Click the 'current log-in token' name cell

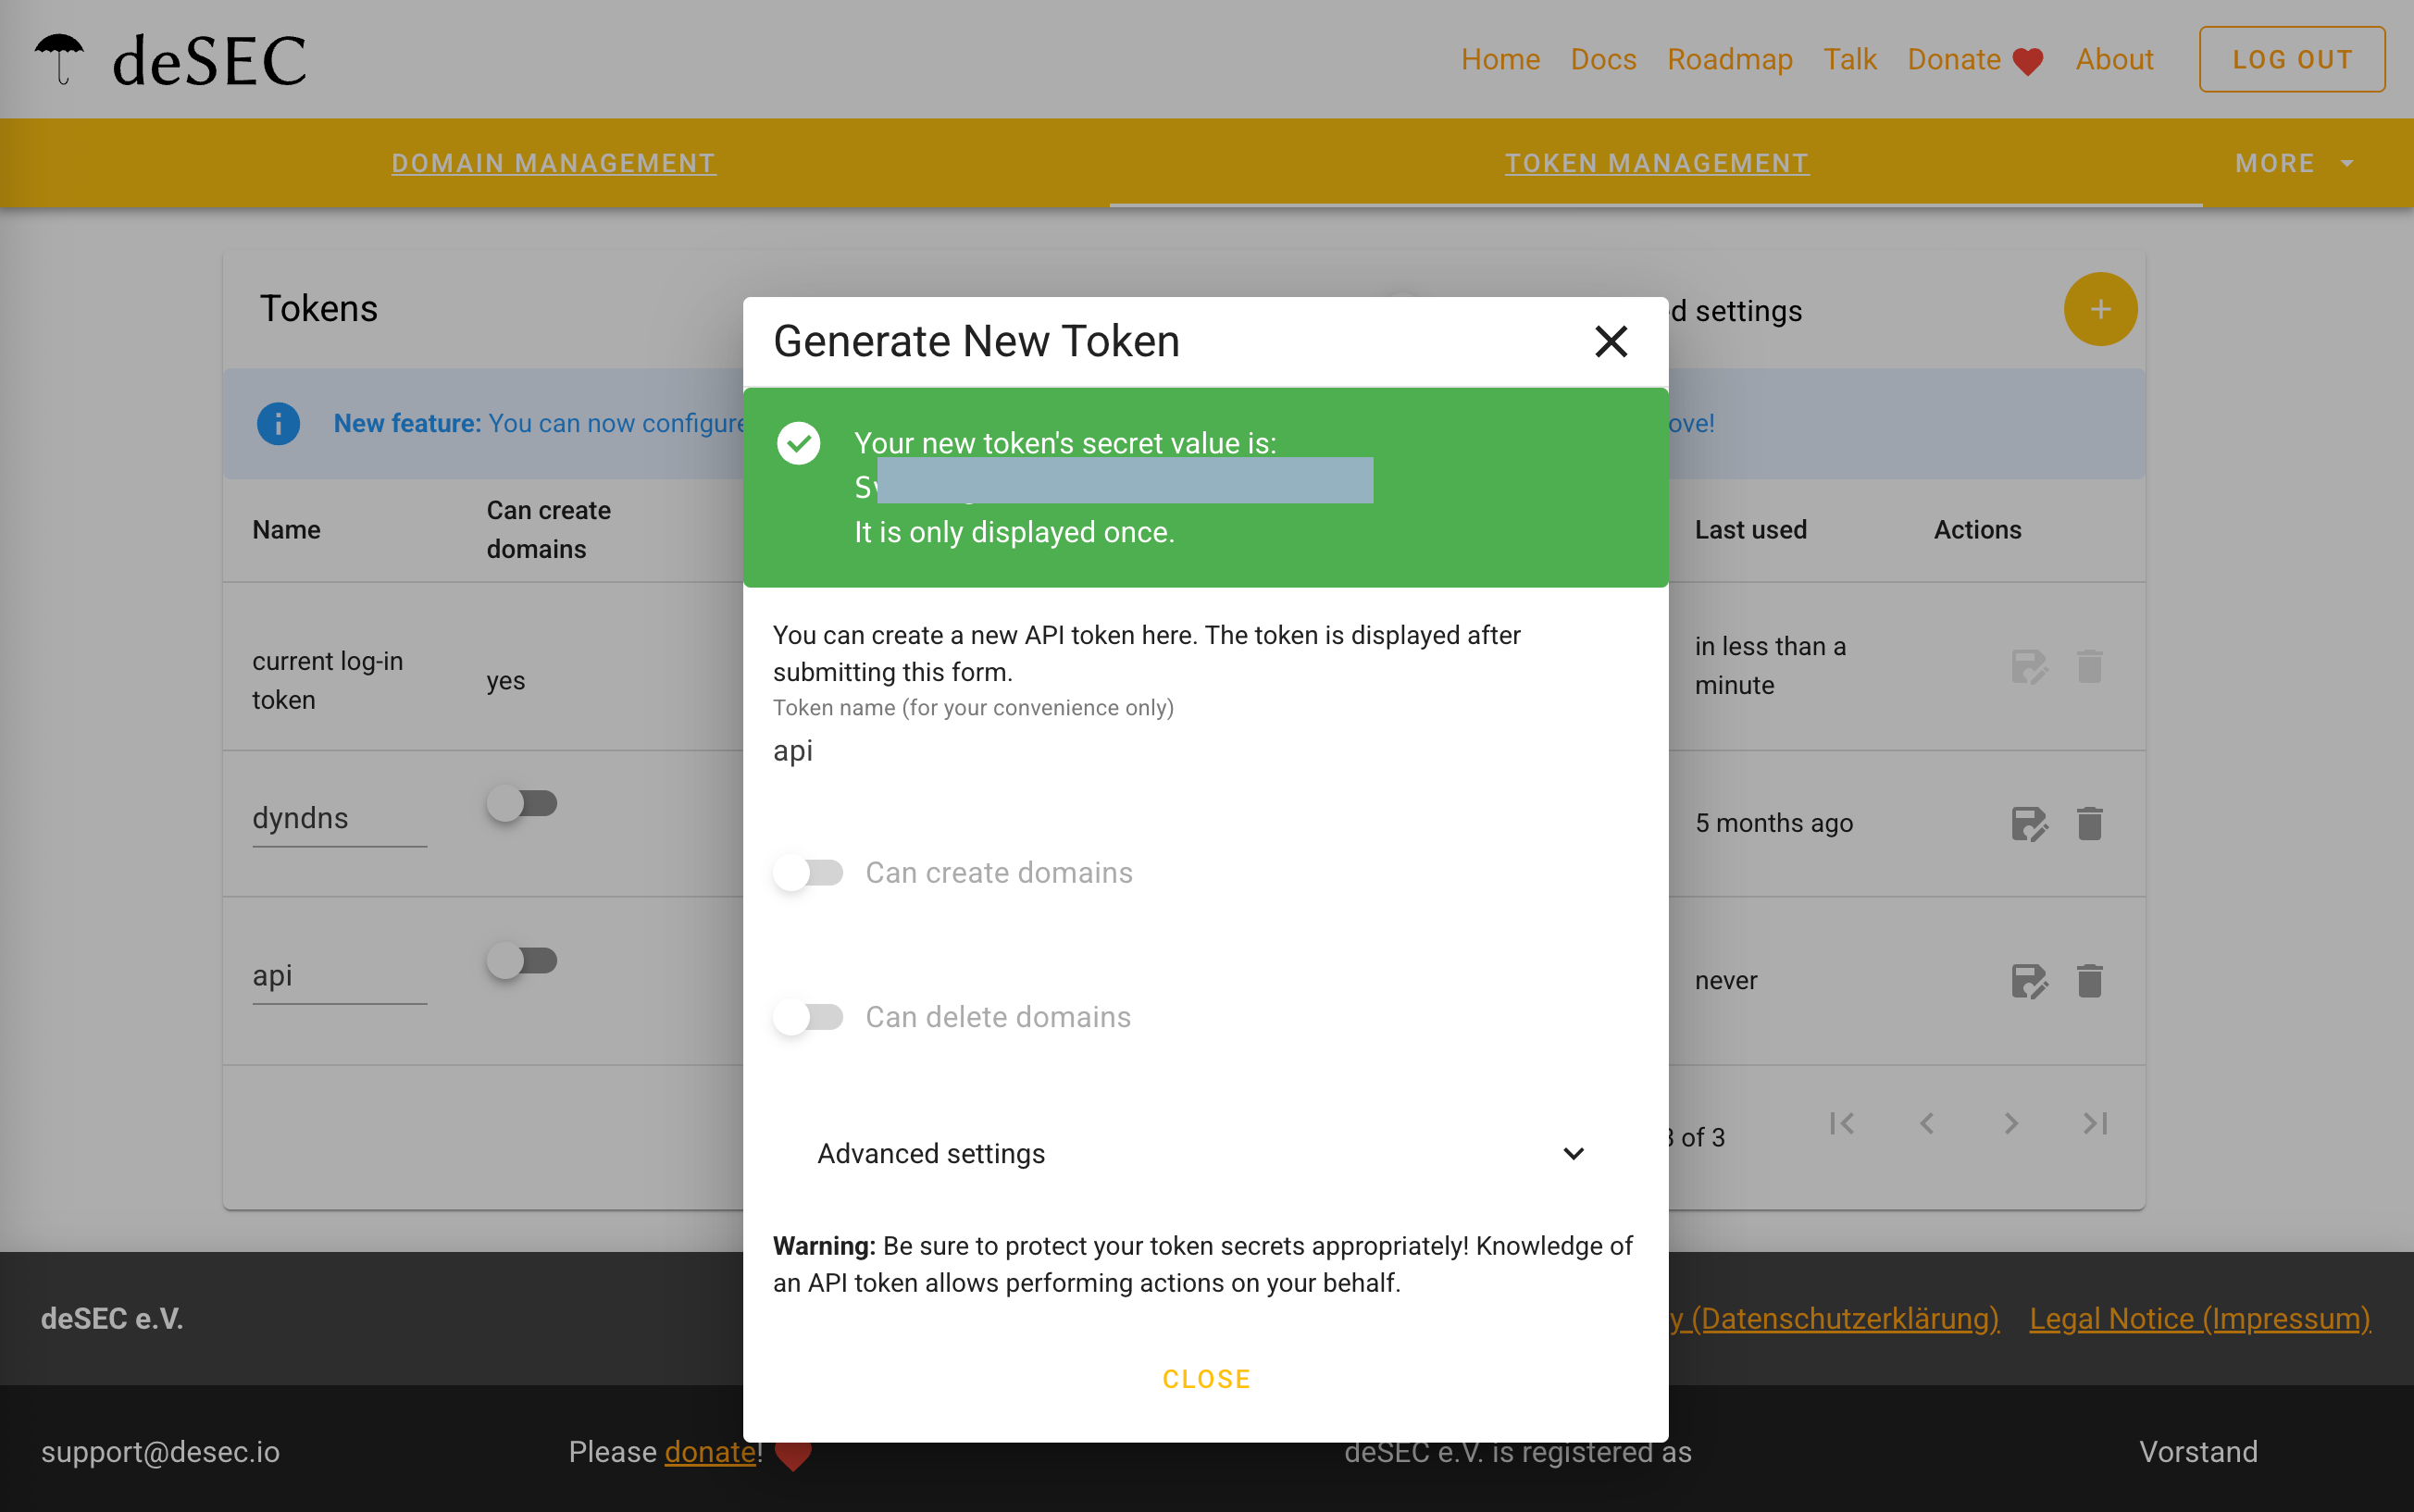click(327, 680)
